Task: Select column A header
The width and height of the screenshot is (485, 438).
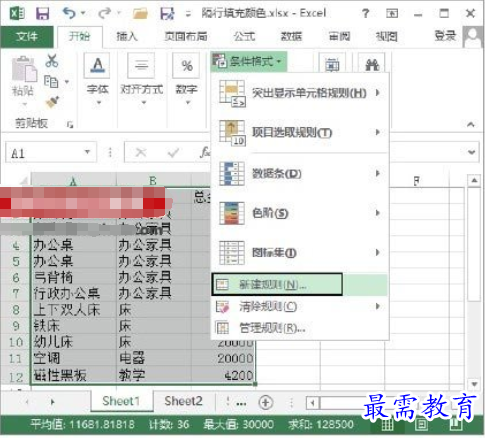Action: pyautogui.click(x=73, y=180)
